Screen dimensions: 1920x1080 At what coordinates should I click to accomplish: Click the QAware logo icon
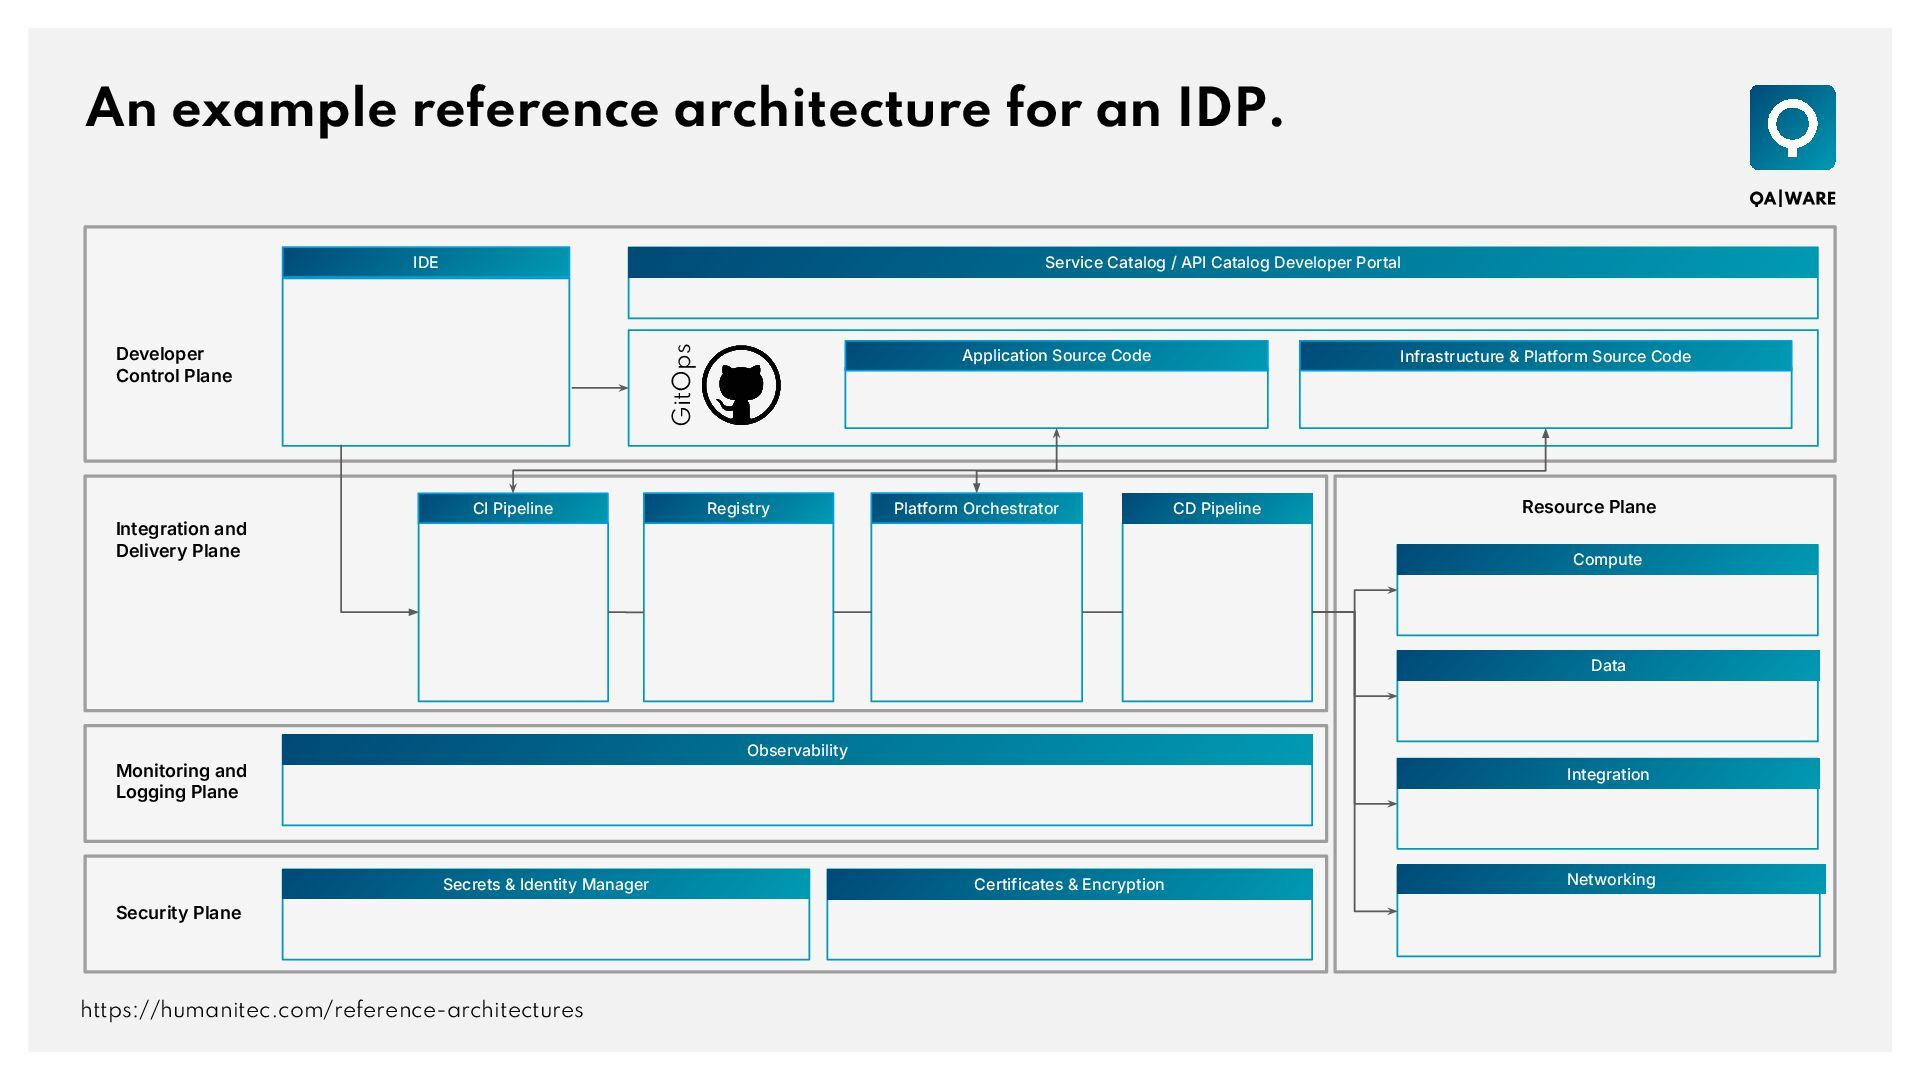[x=1792, y=128]
